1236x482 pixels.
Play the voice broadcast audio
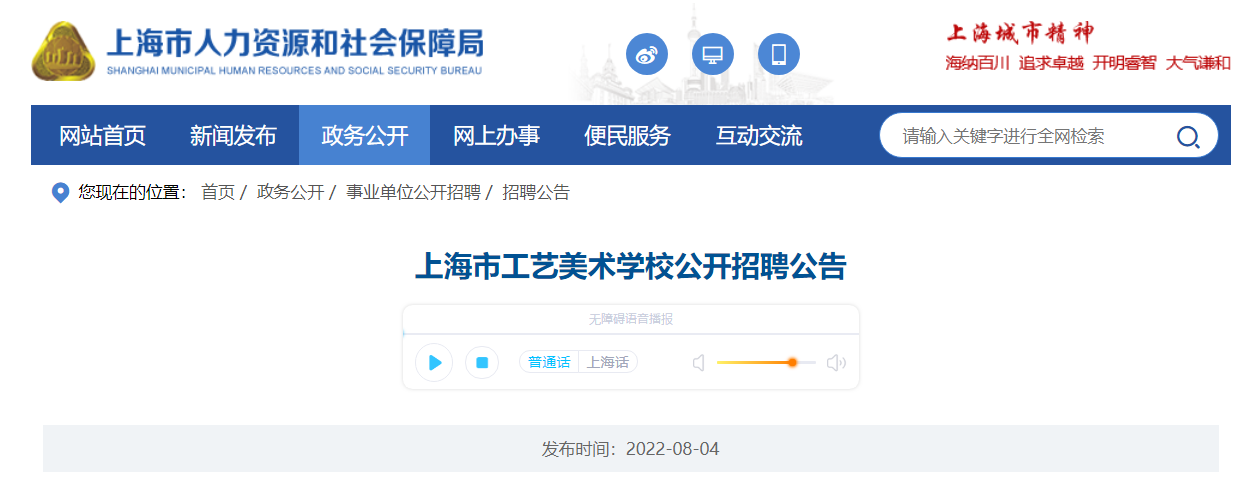point(434,362)
